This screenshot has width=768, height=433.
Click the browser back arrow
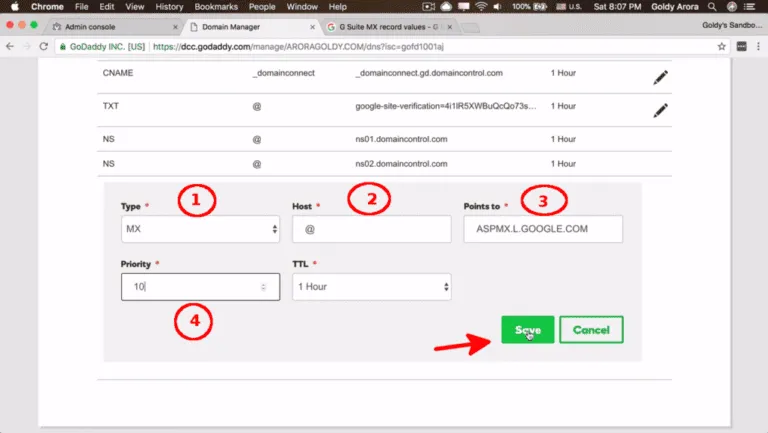pos(10,47)
